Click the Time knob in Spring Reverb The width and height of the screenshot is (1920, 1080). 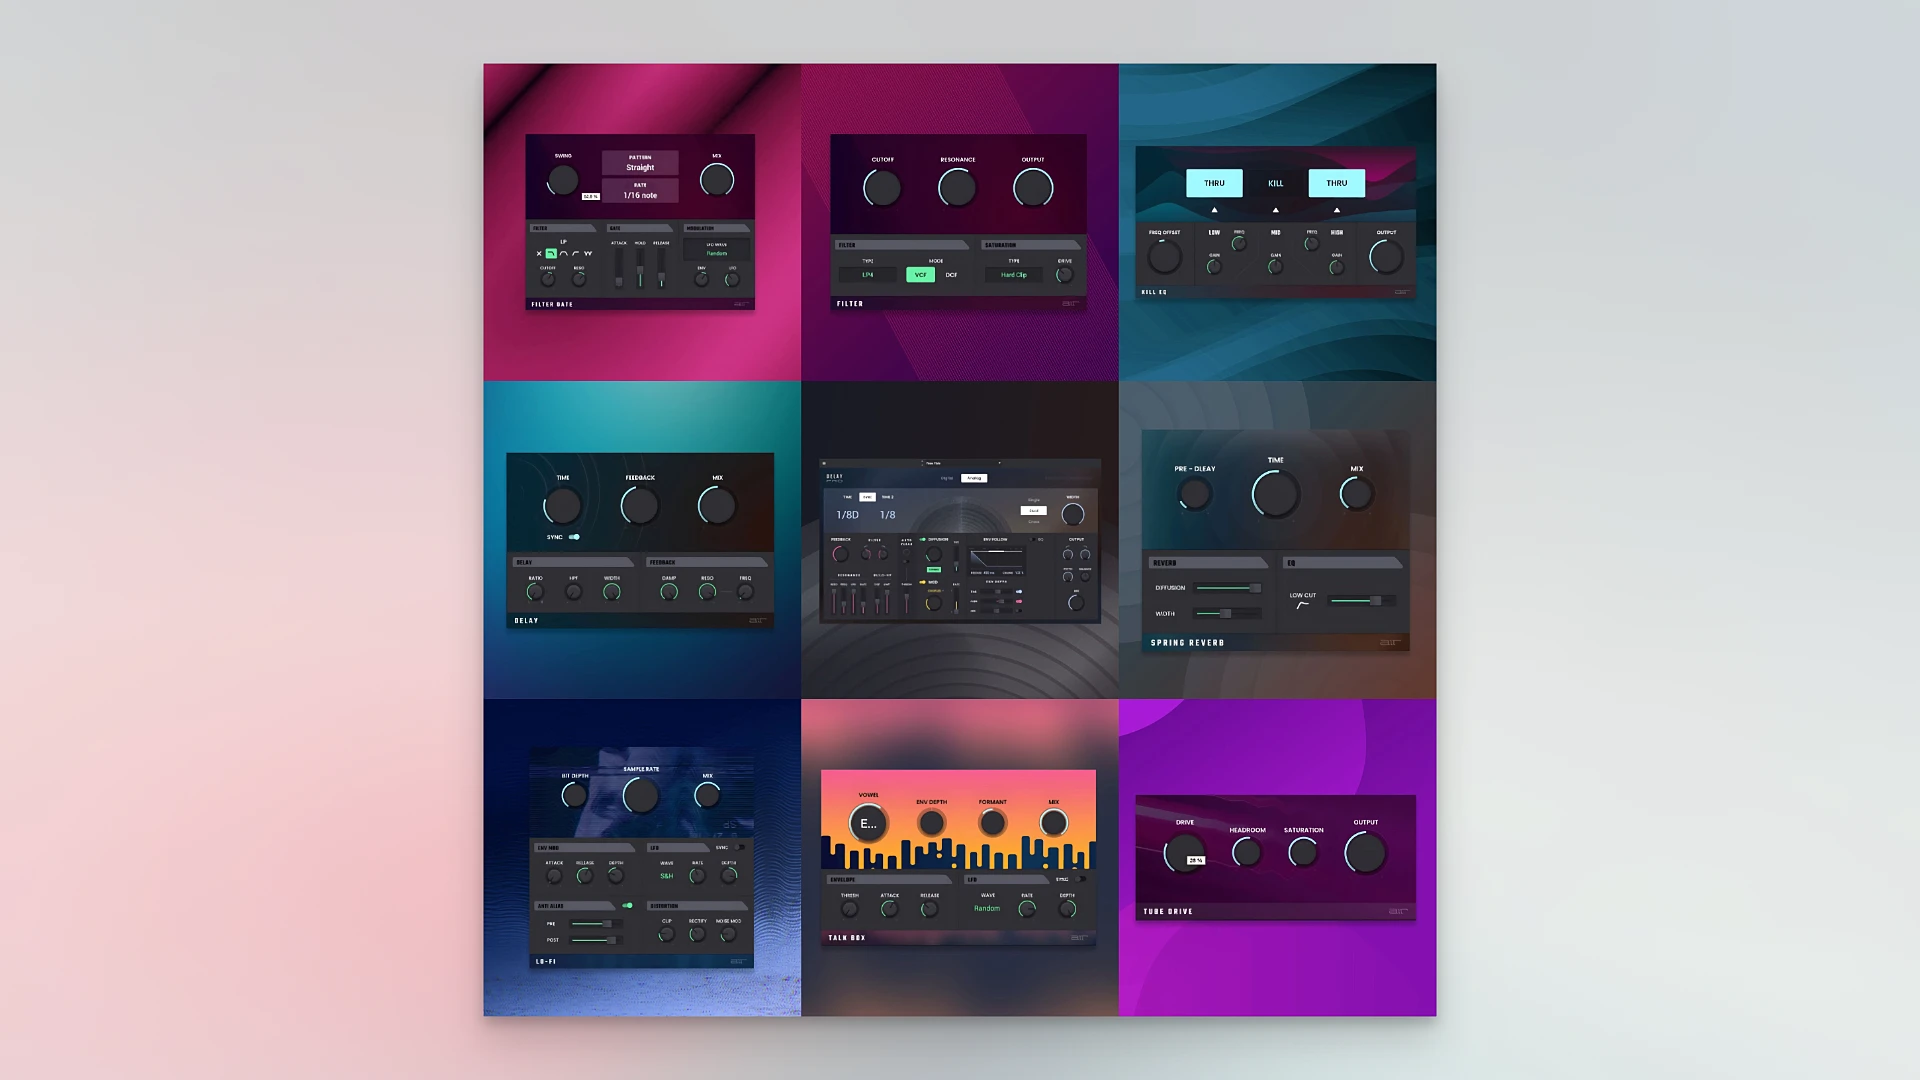point(1275,494)
